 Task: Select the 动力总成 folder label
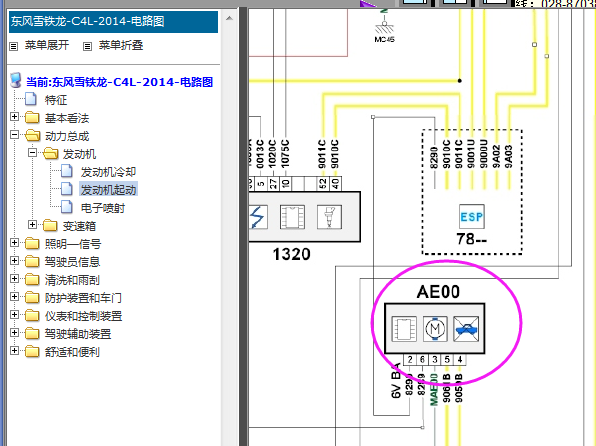(67, 136)
